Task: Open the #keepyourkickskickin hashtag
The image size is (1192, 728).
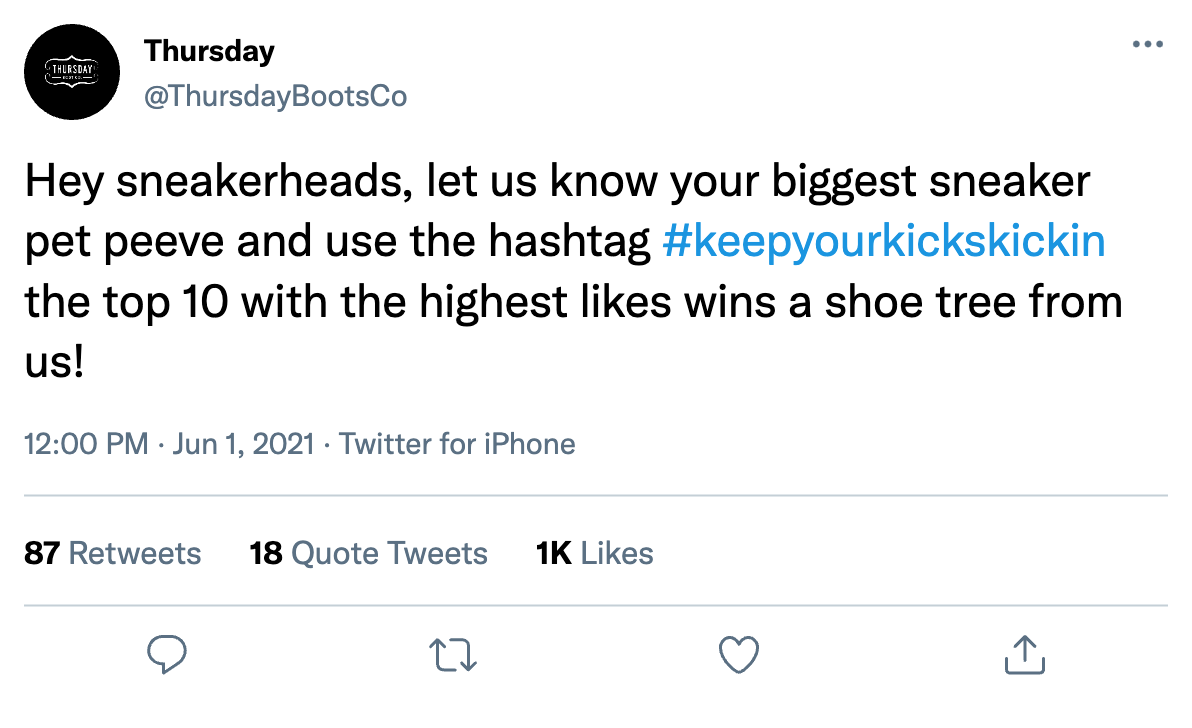Action: click(883, 243)
